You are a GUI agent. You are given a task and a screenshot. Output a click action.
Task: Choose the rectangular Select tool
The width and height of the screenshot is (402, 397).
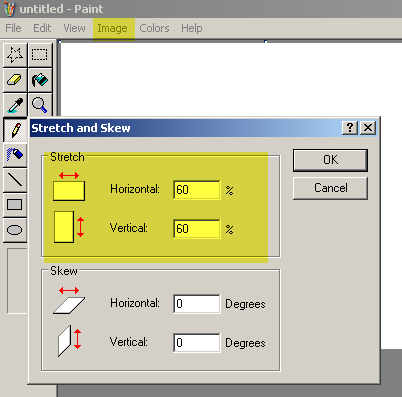(x=40, y=54)
